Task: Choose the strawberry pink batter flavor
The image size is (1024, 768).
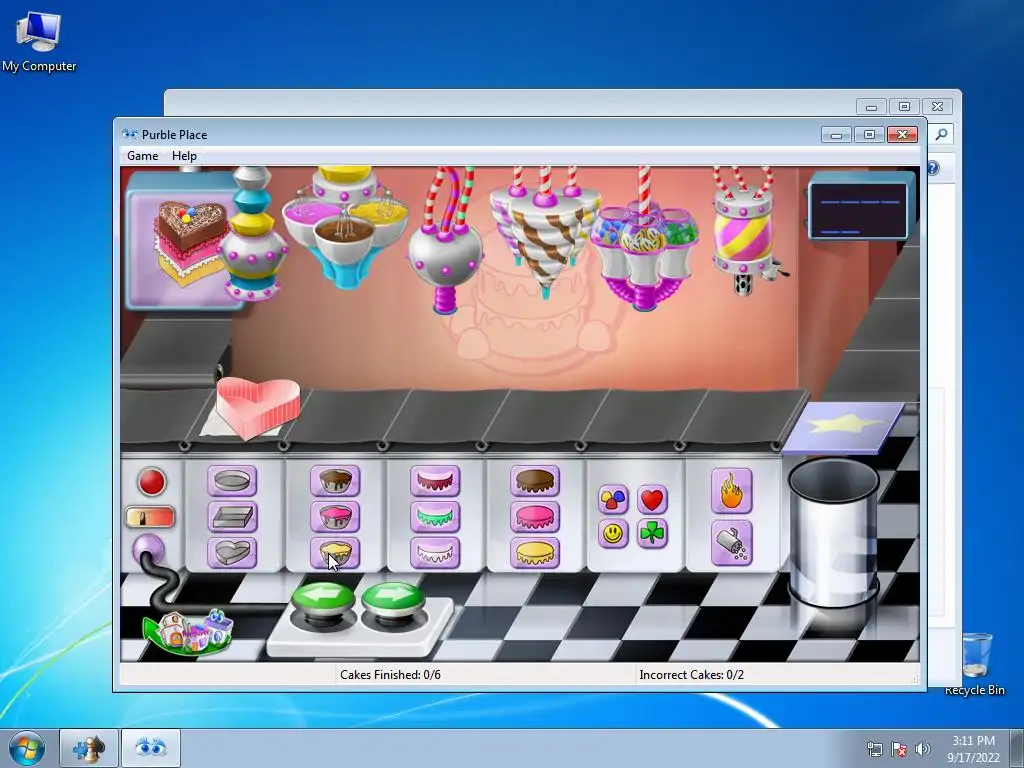Action: point(335,517)
